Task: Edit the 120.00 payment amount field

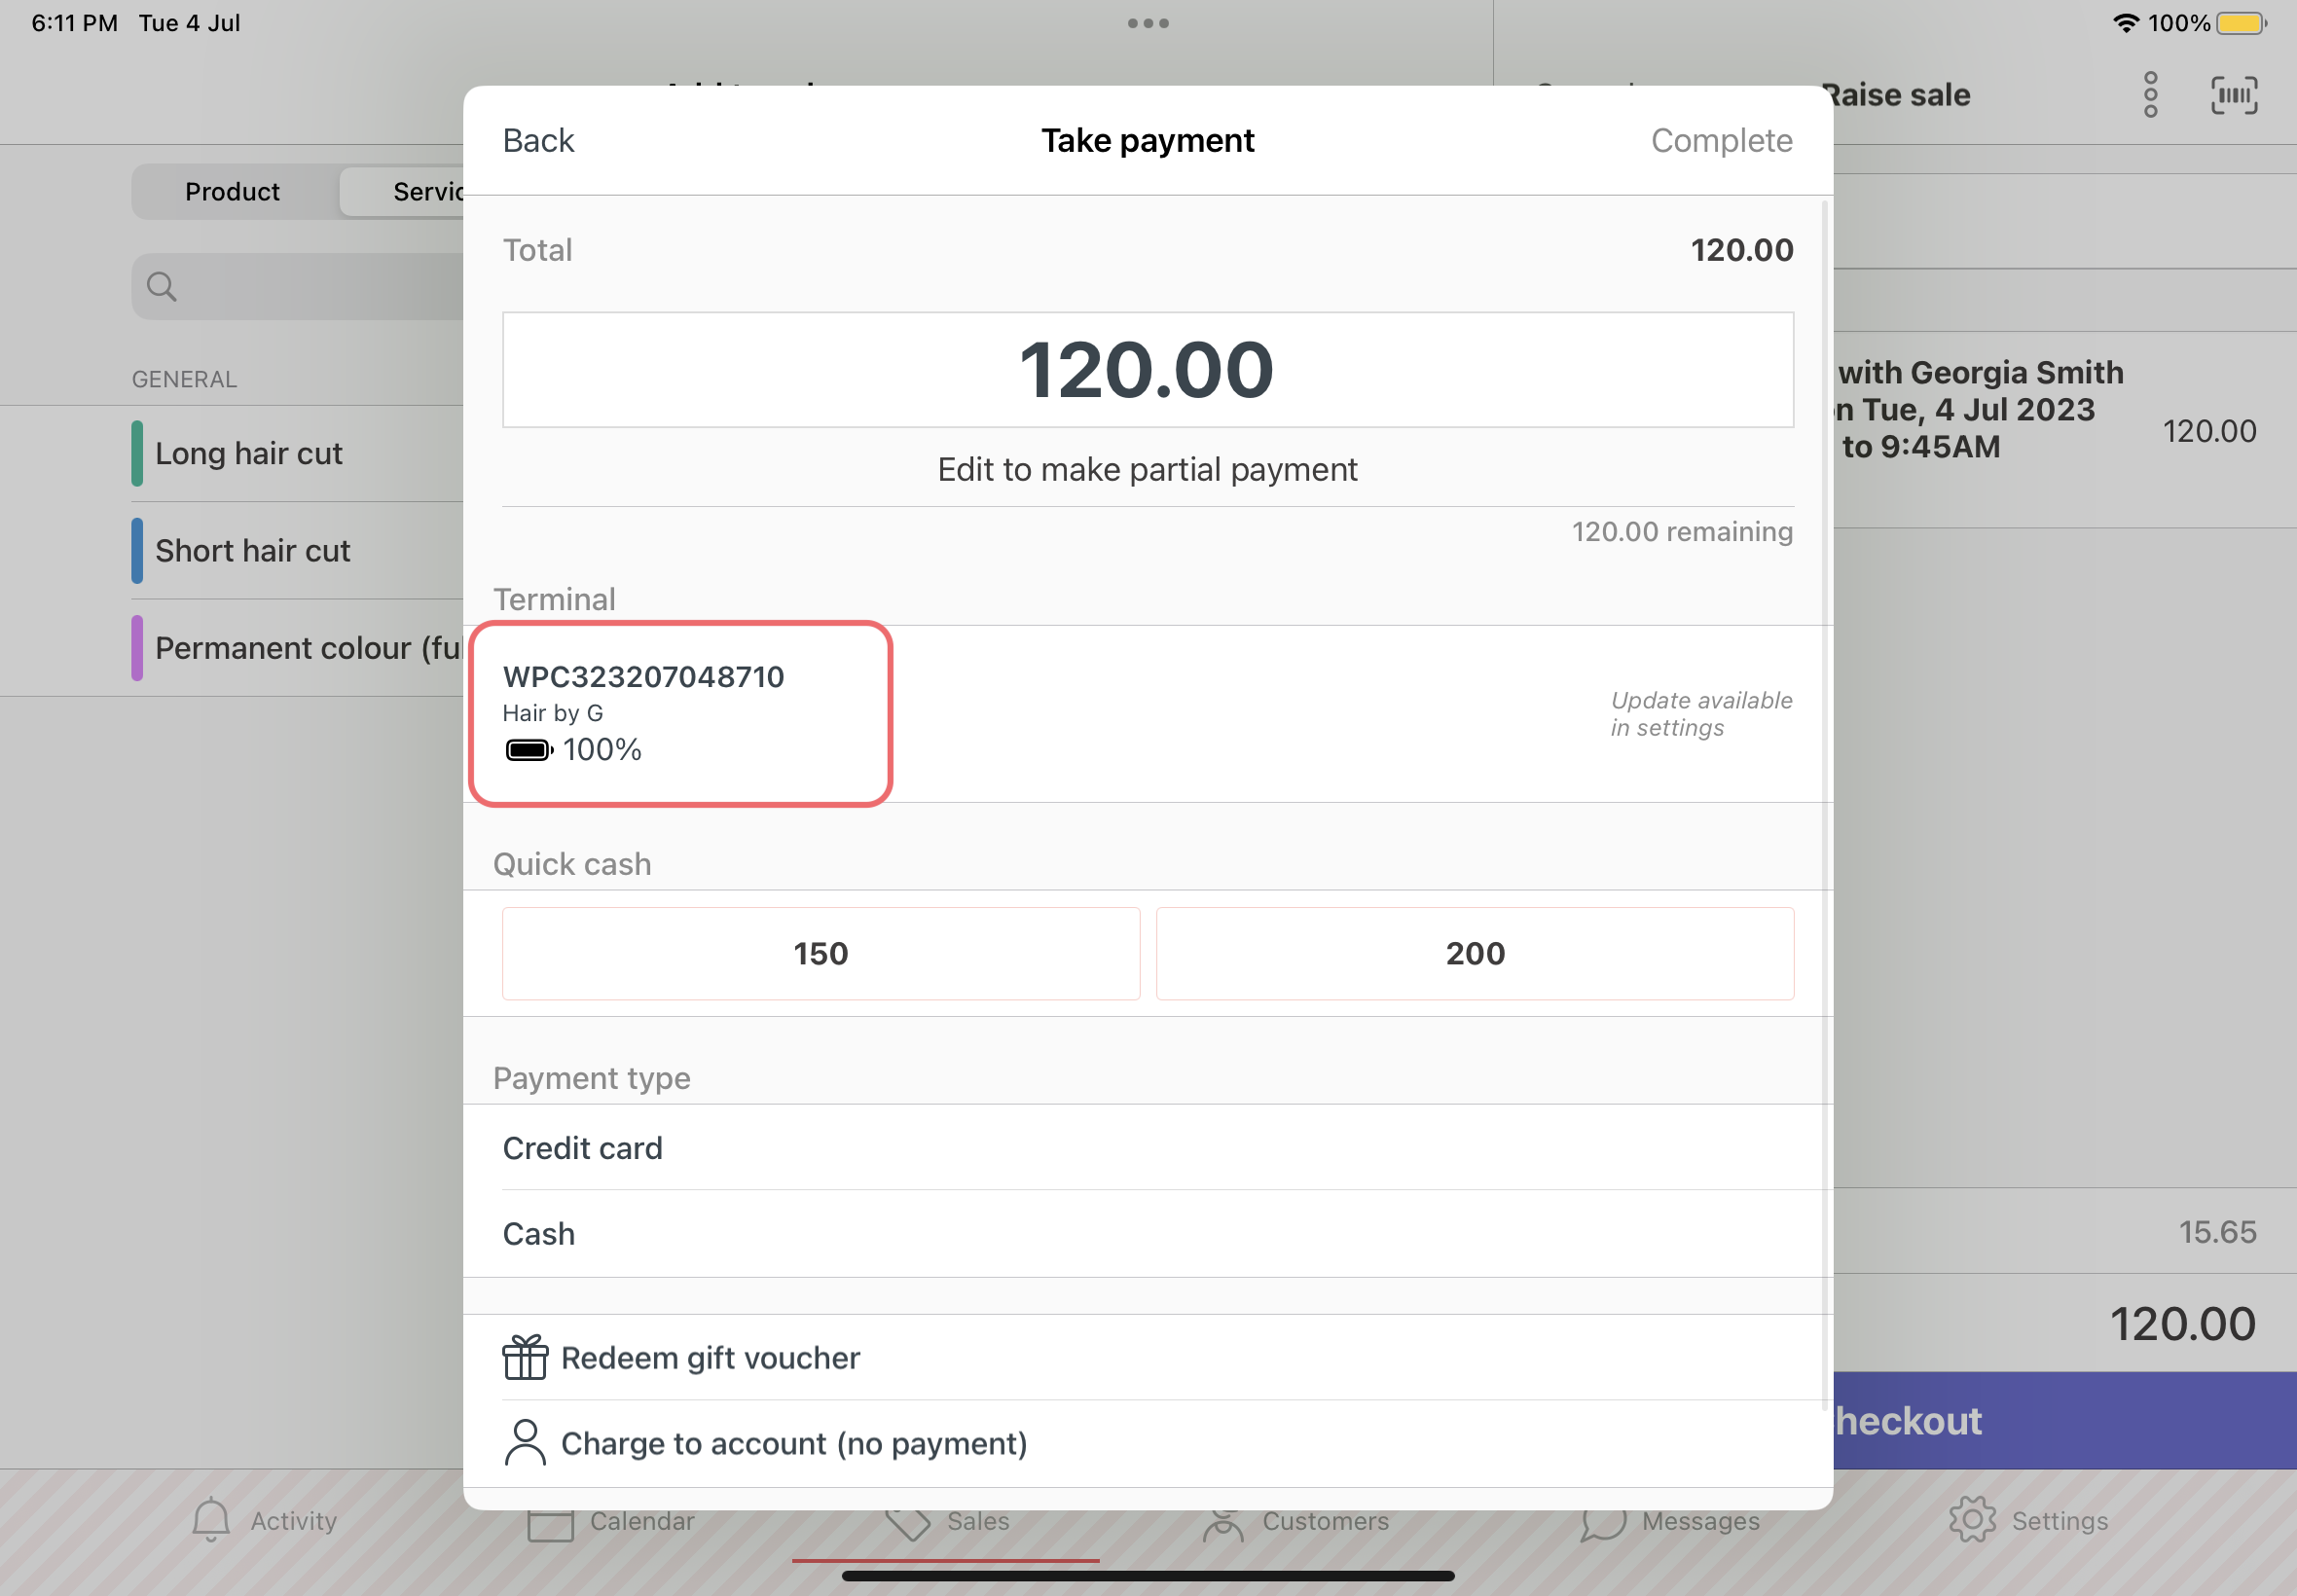Action: click(x=1147, y=370)
